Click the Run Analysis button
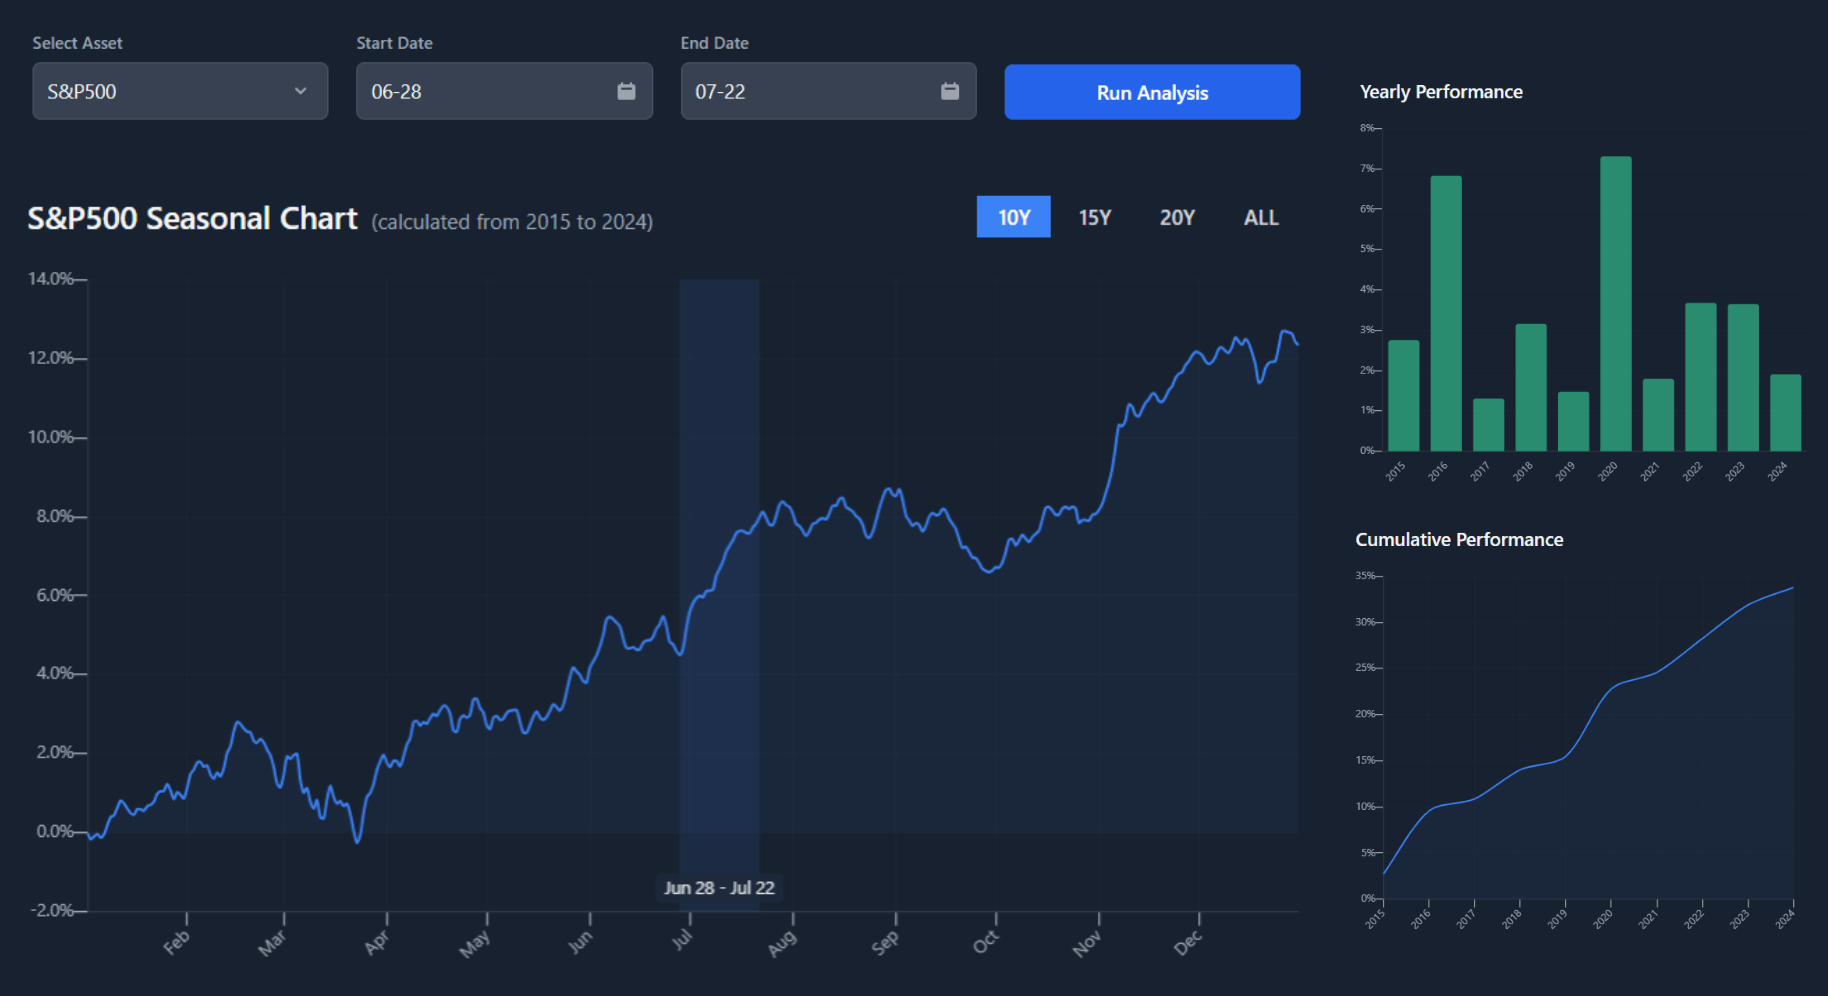 1152,92
